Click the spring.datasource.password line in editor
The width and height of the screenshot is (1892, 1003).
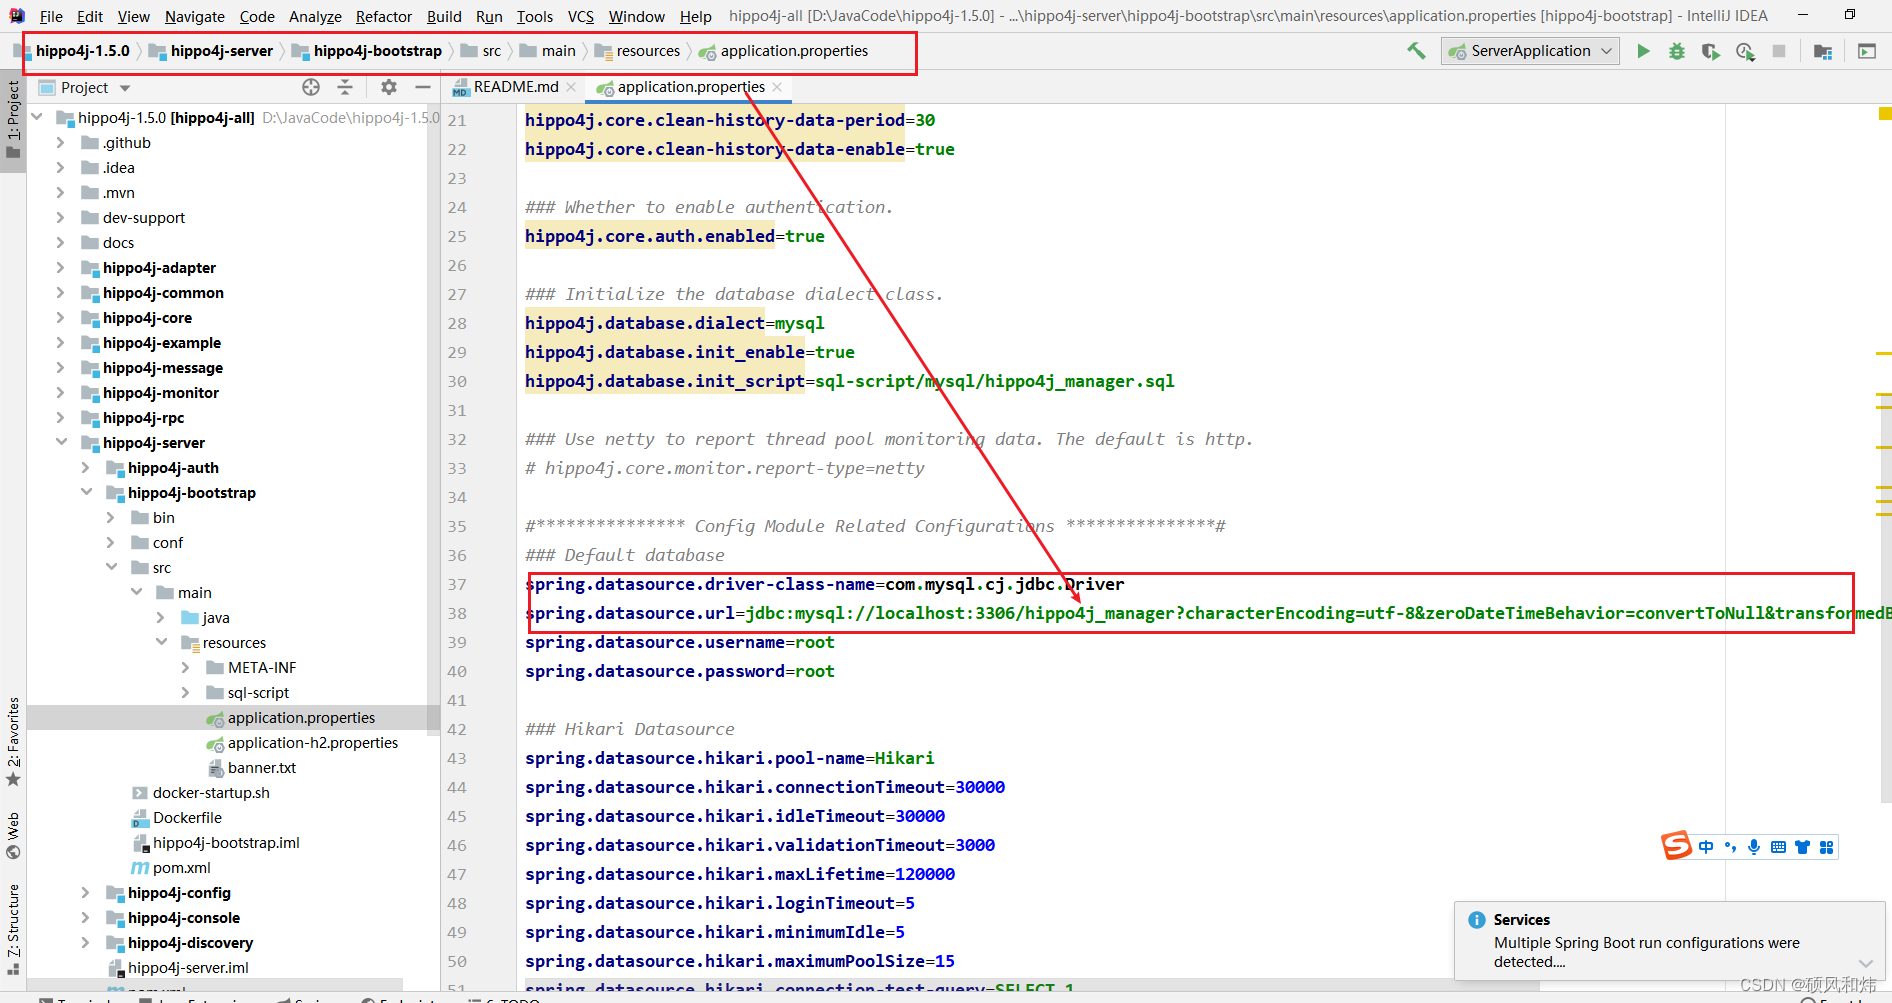tap(680, 671)
